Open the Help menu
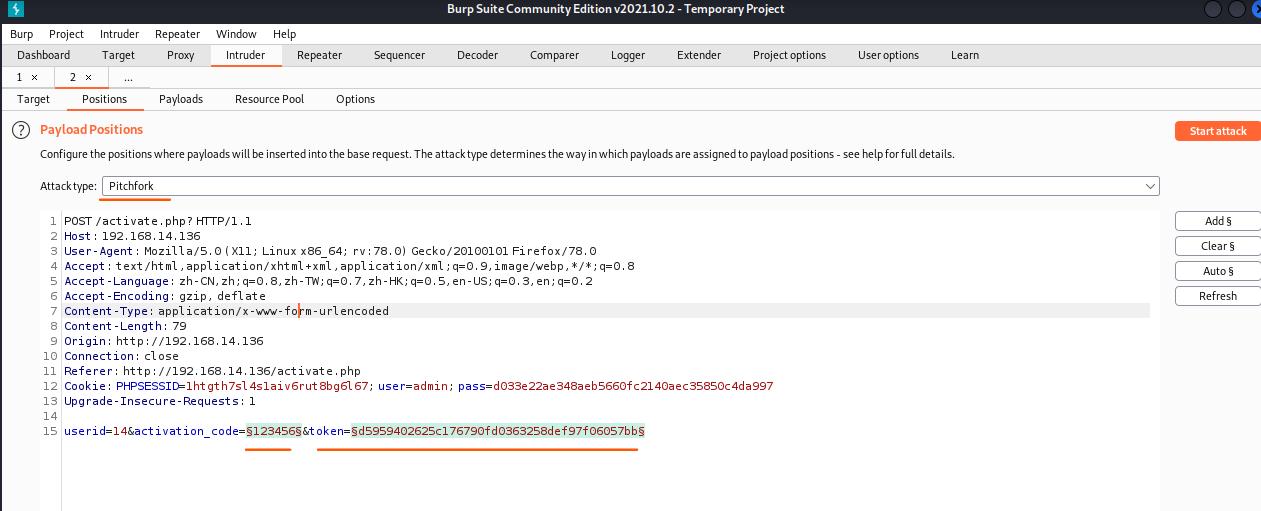 [x=284, y=34]
